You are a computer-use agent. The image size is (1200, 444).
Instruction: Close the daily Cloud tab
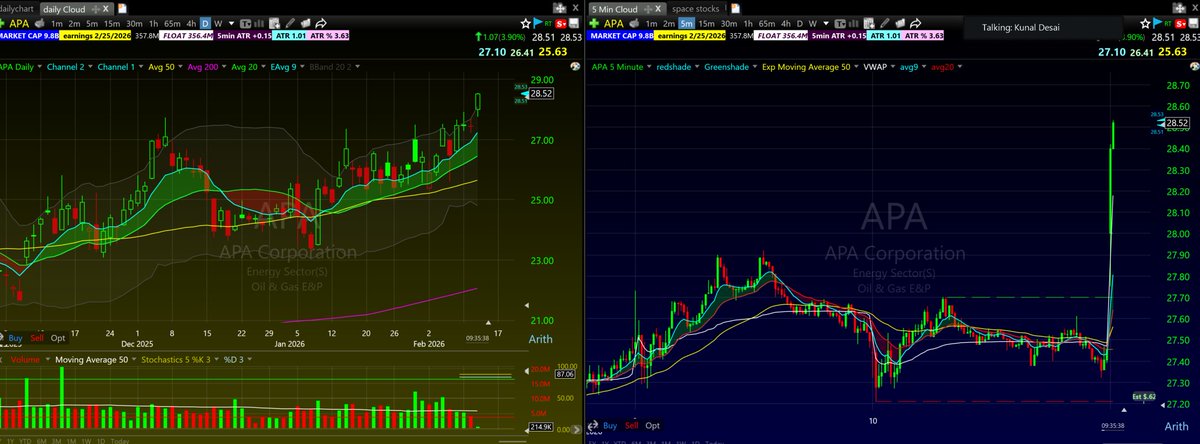pyautogui.click(x=106, y=9)
